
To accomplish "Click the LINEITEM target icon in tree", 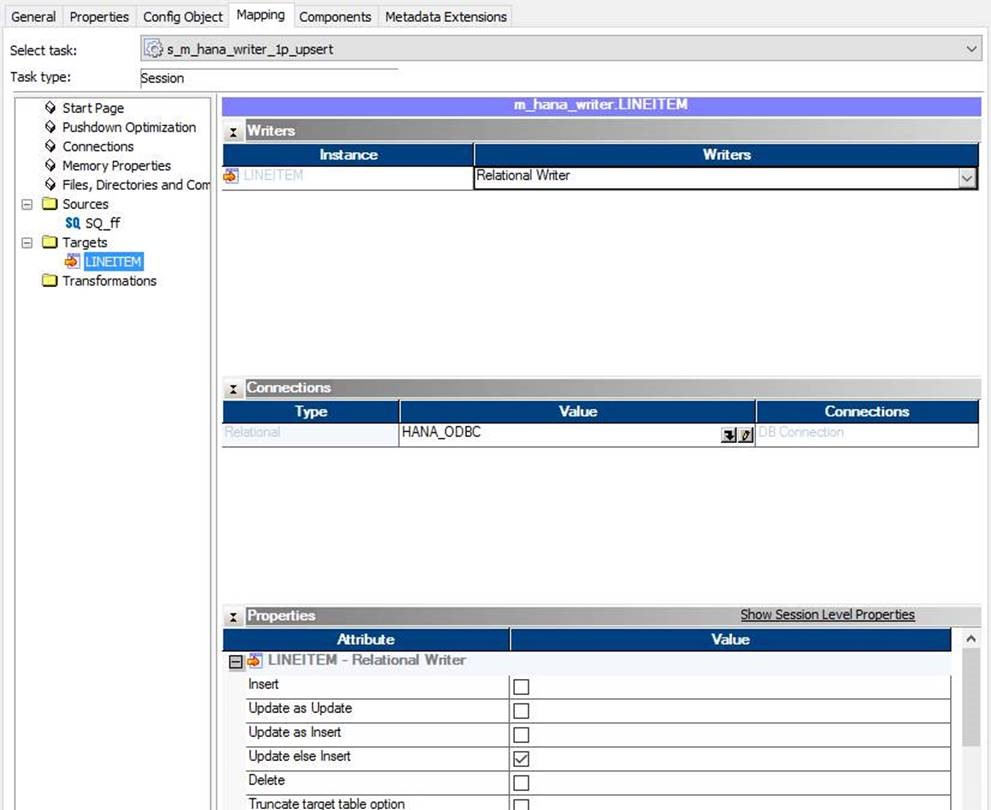I will click(x=72, y=261).
